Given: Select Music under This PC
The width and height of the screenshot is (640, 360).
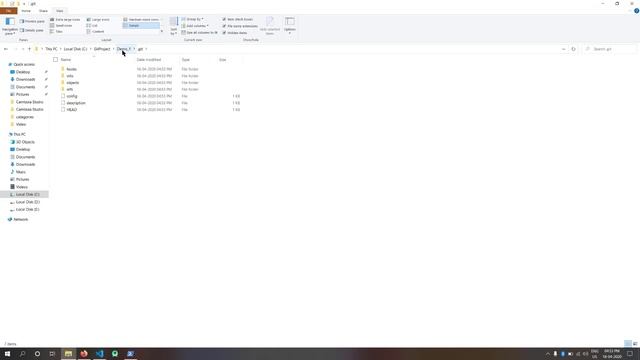Looking at the screenshot, I should [20, 172].
